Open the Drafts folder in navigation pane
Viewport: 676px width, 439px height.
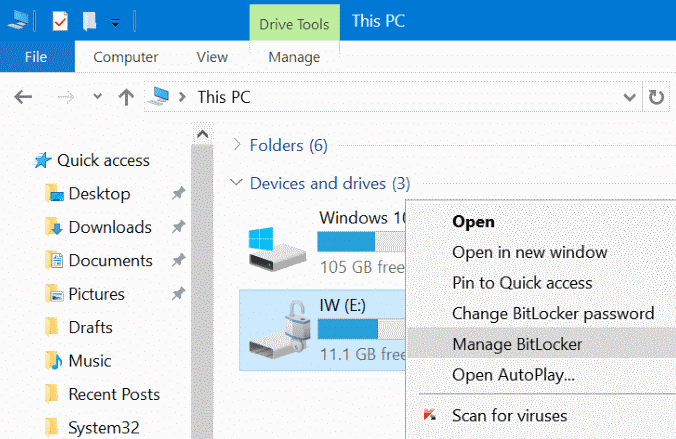point(90,327)
